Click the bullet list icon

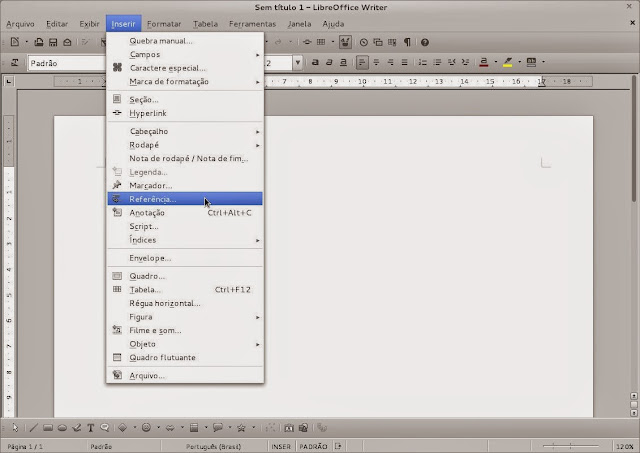pyautogui.click(x=437, y=62)
